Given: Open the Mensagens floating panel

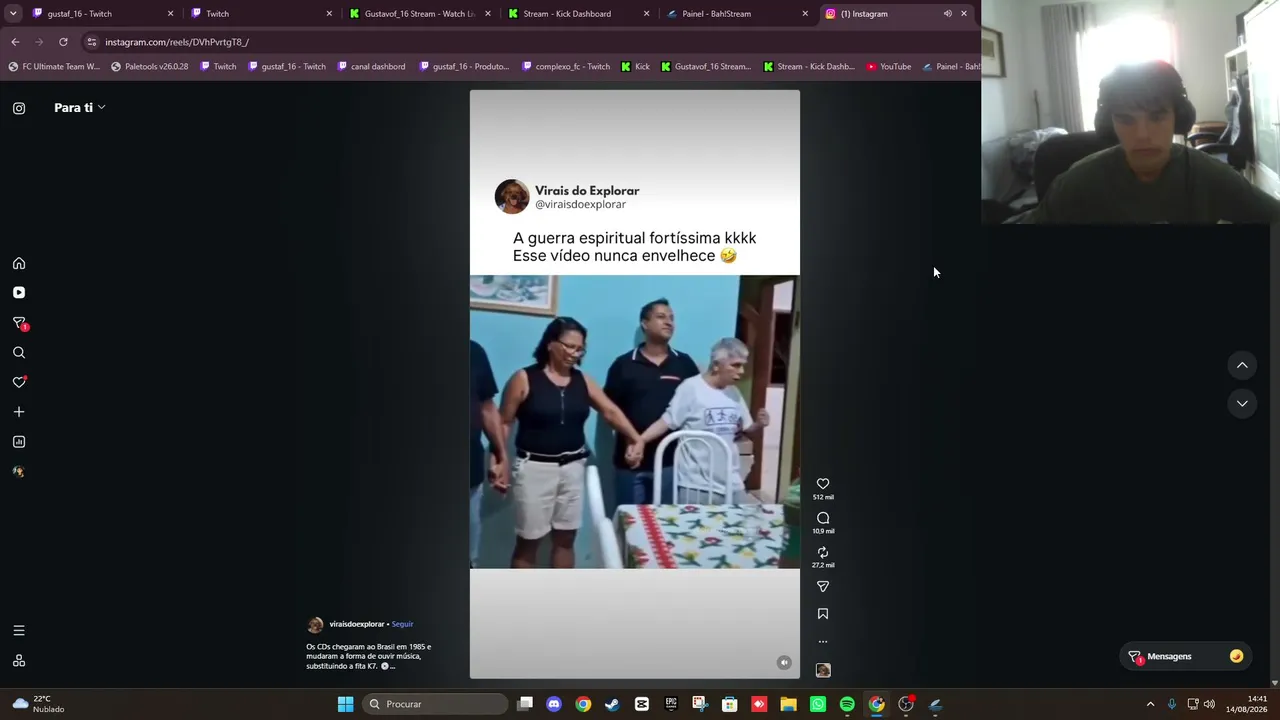Looking at the screenshot, I should click(x=1185, y=657).
